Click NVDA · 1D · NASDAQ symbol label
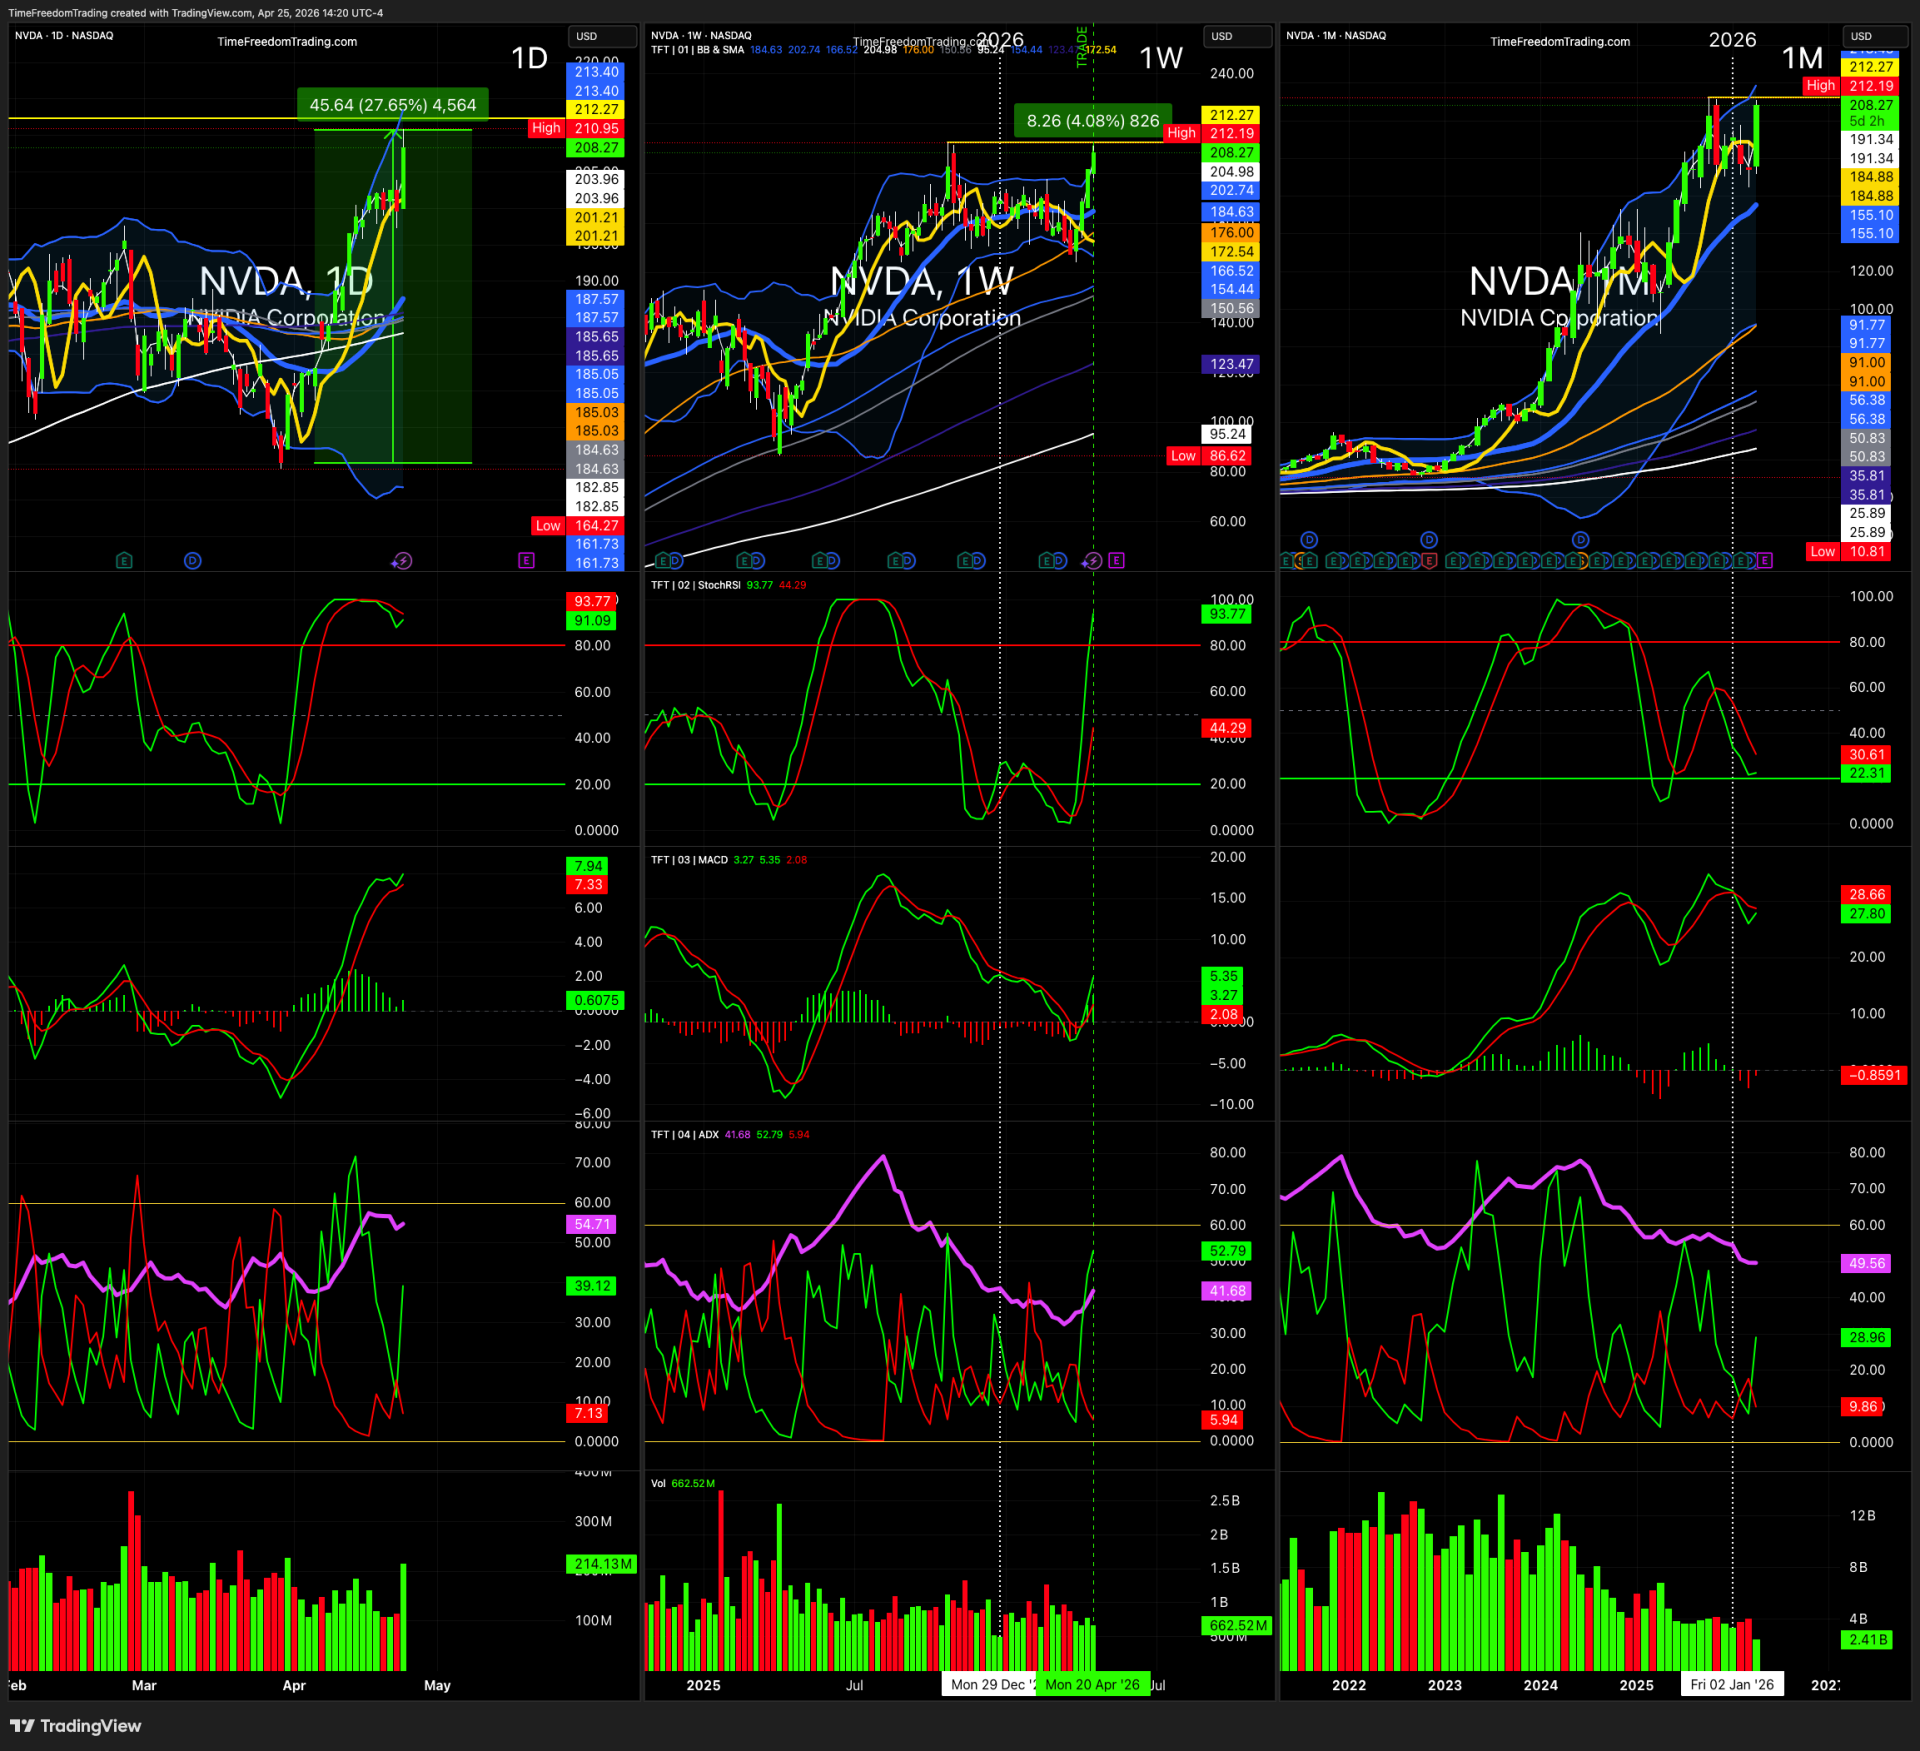1920x1751 pixels. (65, 36)
